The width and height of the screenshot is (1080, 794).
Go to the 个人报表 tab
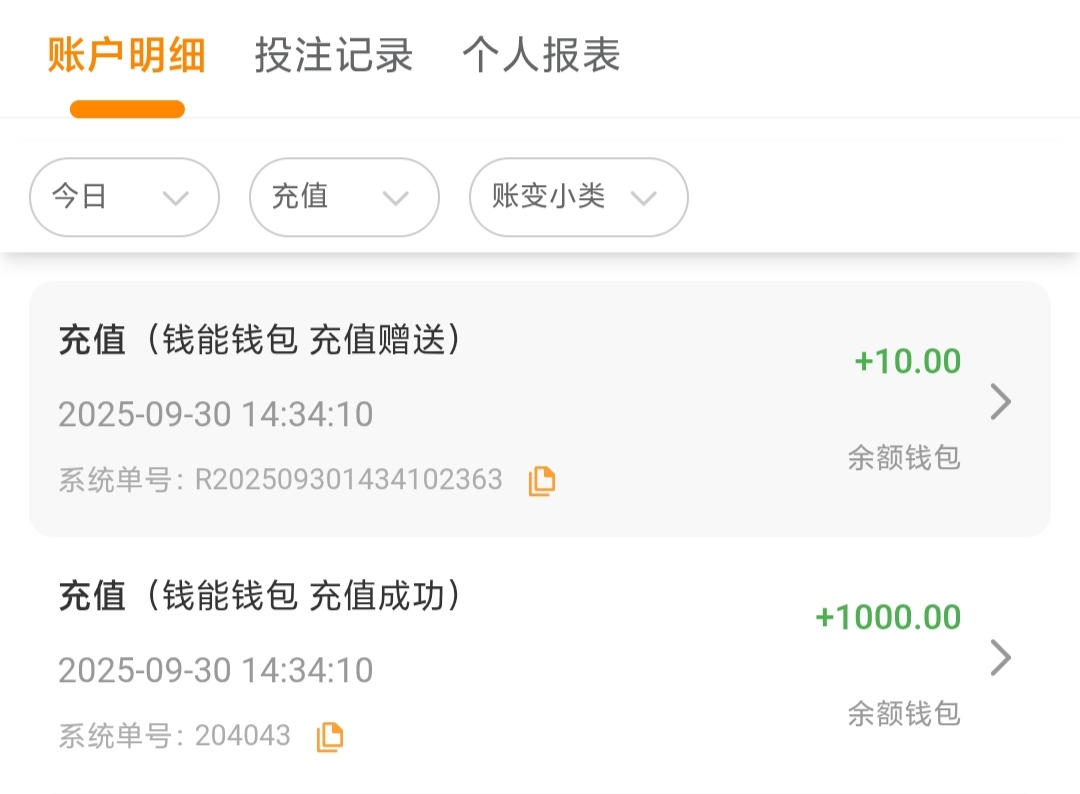pyautogui.click(x=541, y=56)
